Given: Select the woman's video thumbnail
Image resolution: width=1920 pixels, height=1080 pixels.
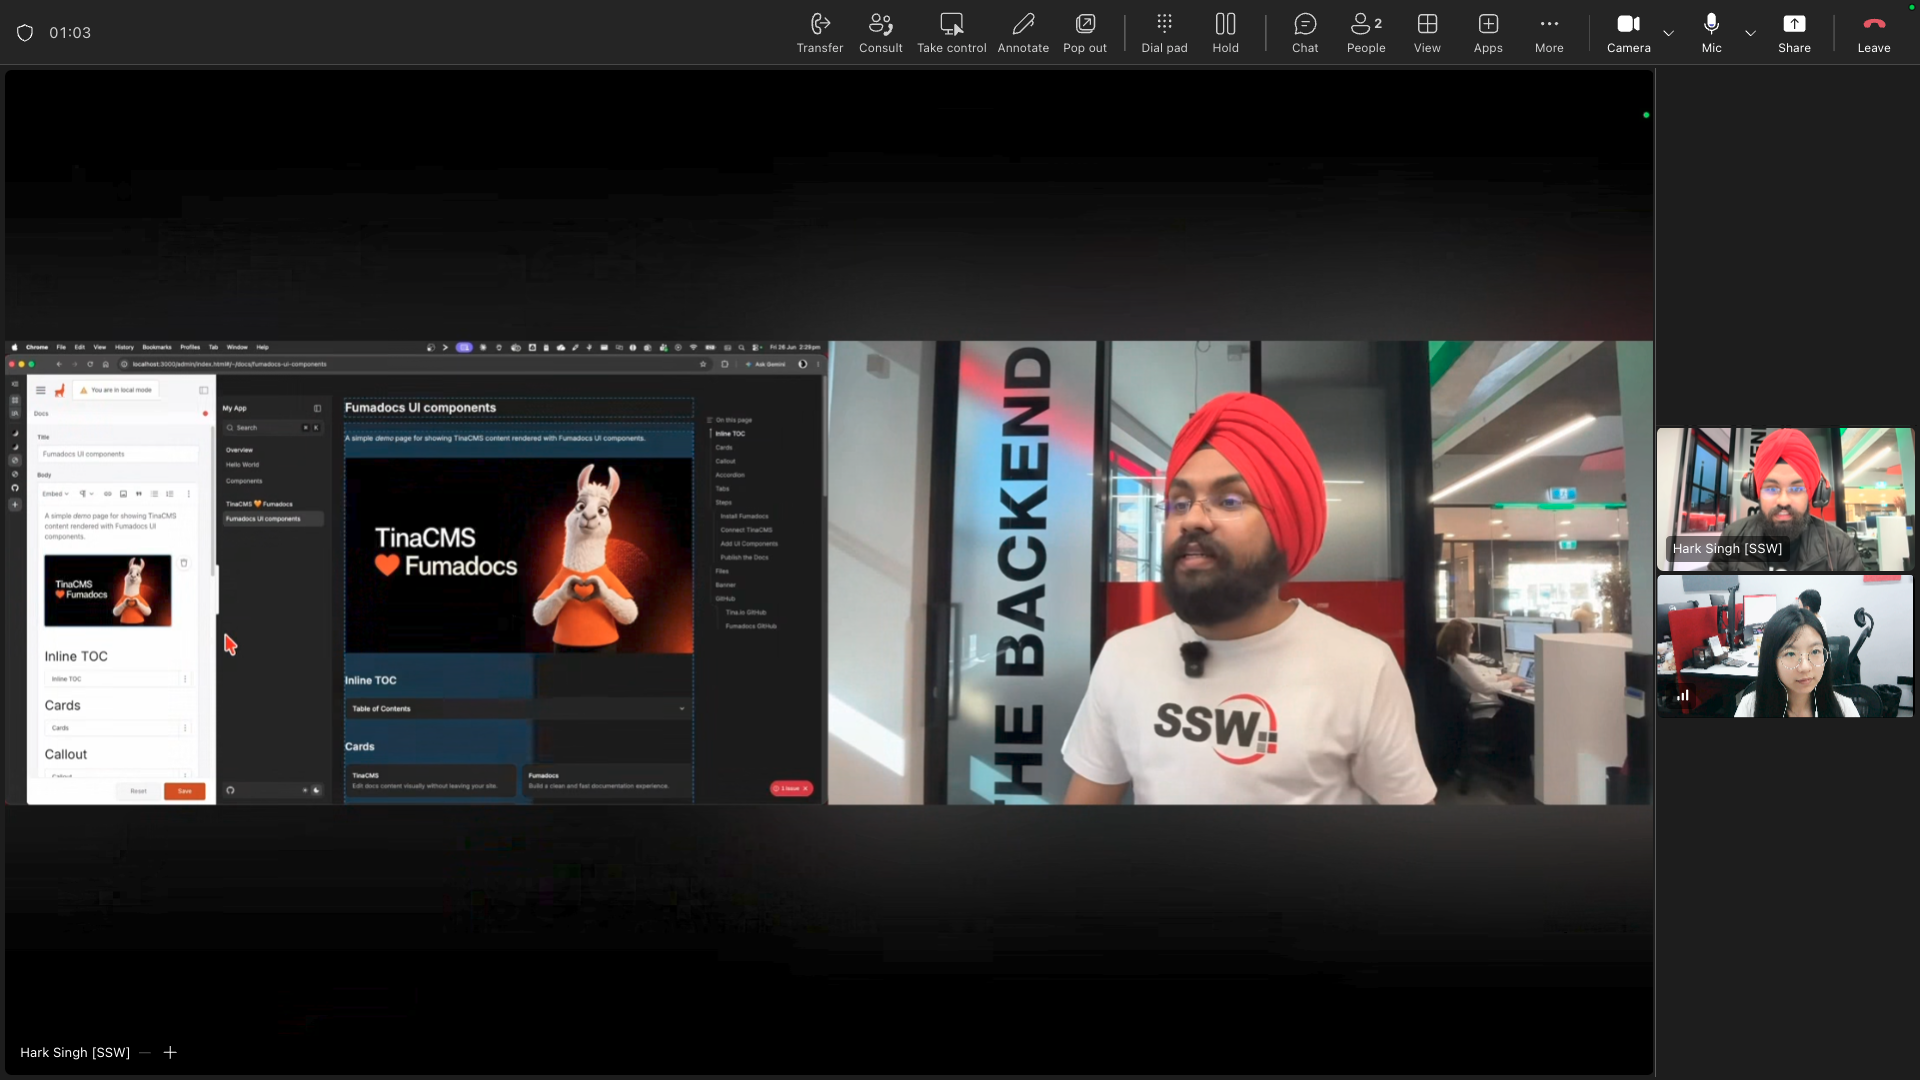Looking at the screenshot, I should 1785,646.
